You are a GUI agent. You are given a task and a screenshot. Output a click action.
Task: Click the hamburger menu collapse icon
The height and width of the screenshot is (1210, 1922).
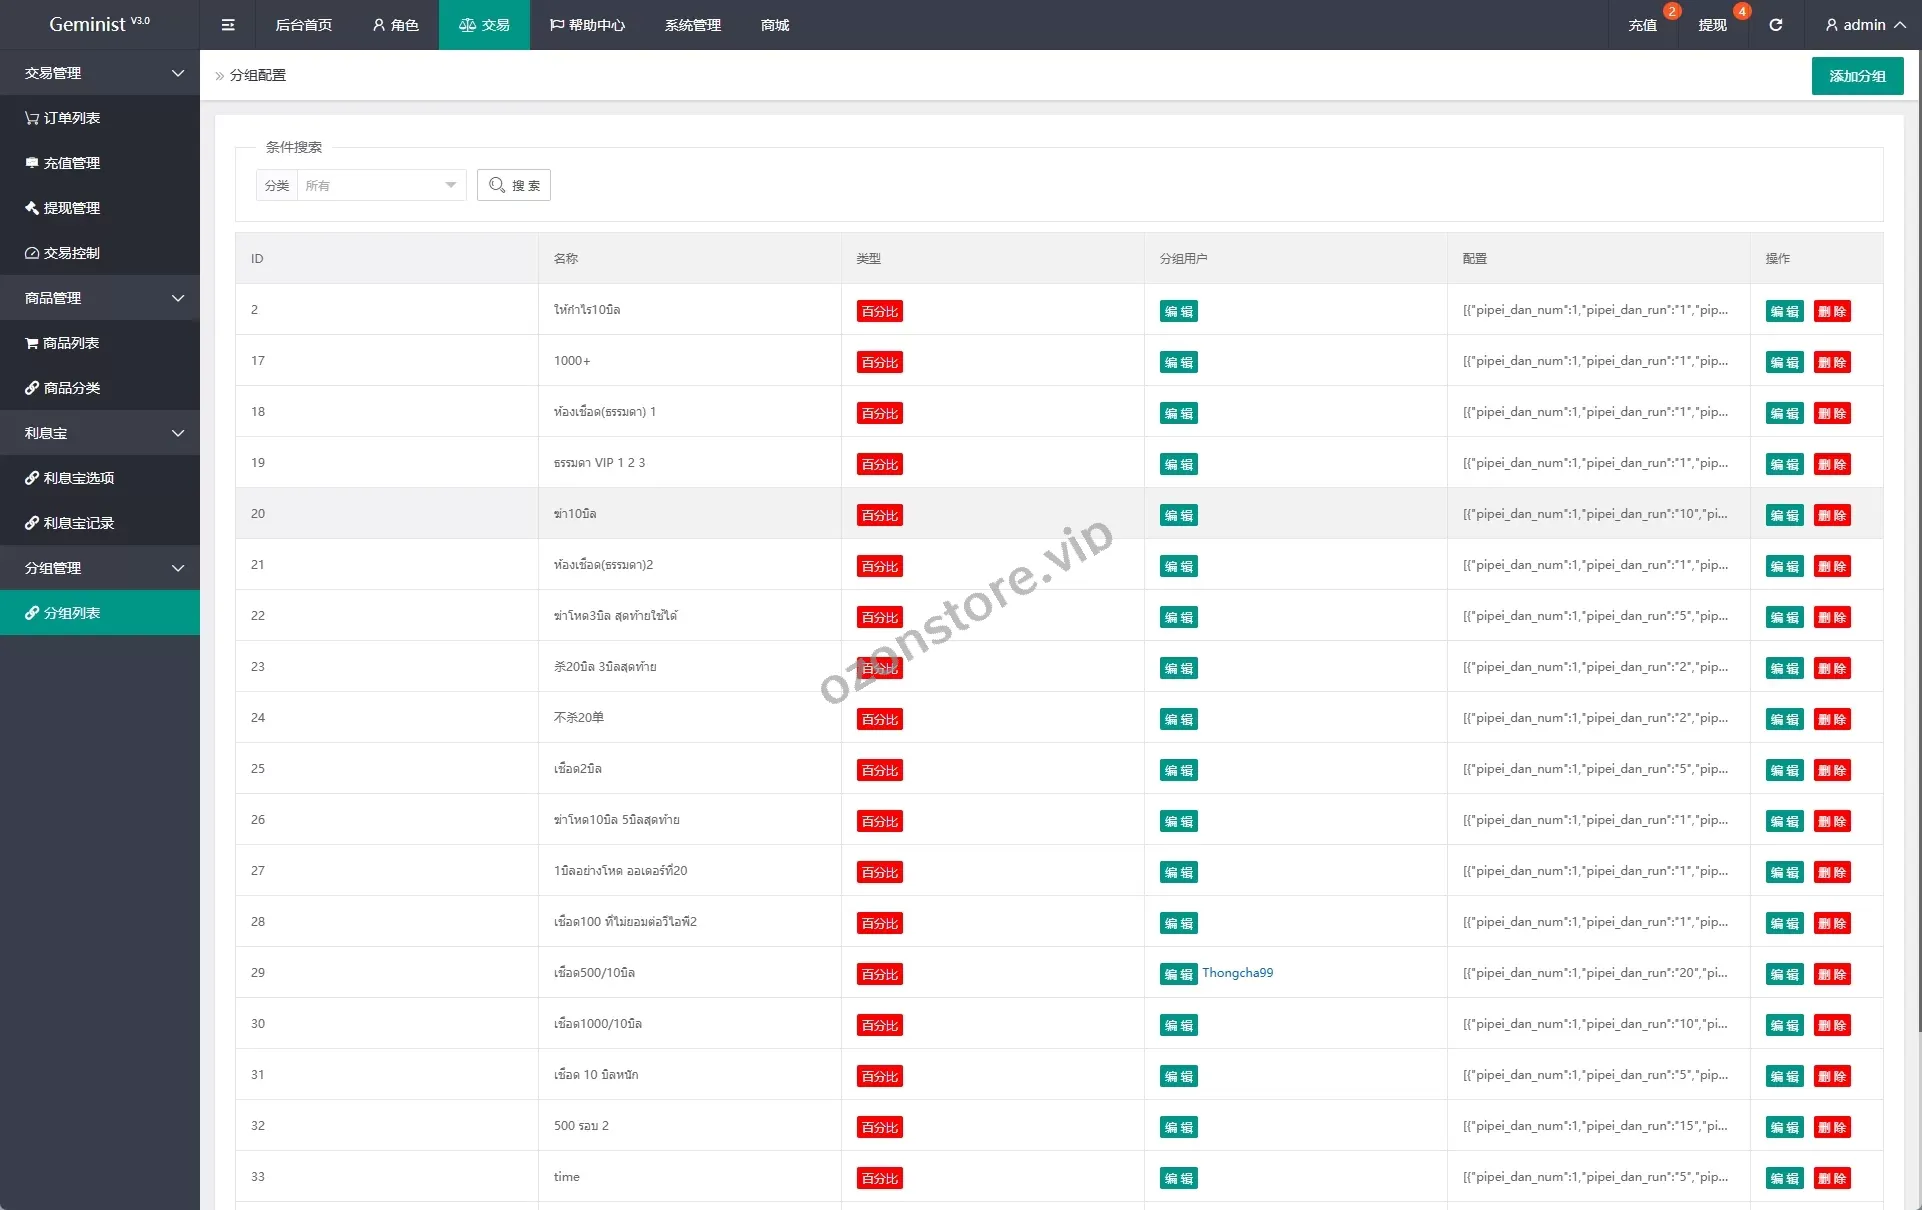228,25
